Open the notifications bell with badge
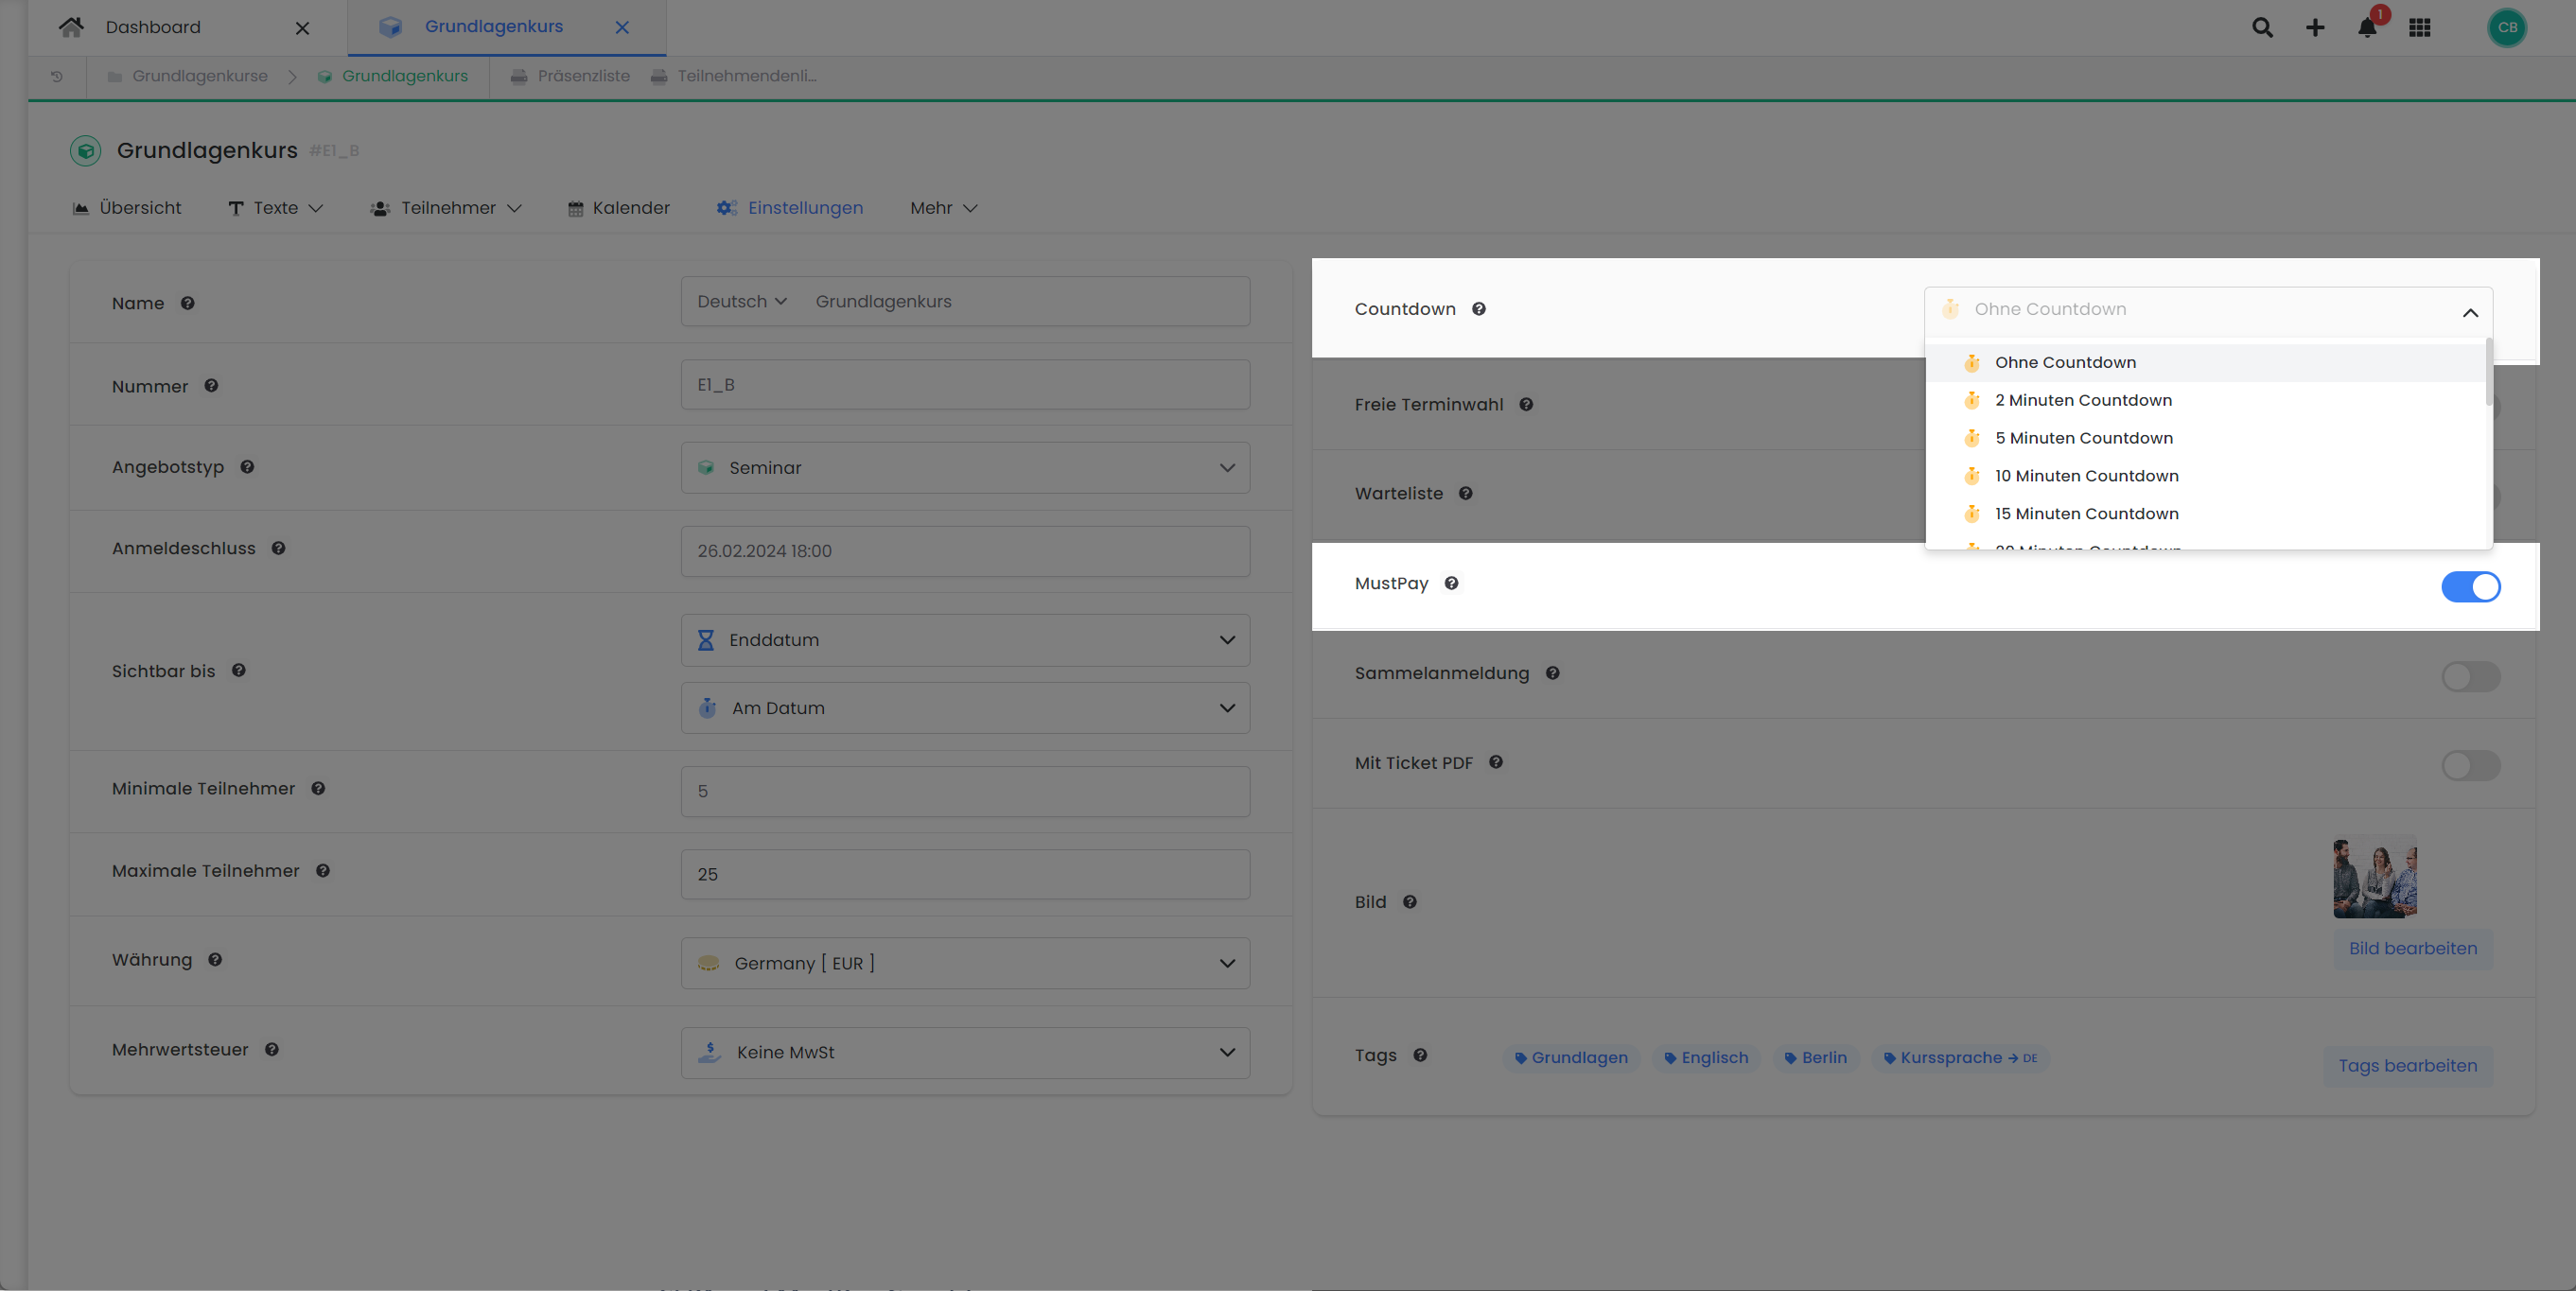Image resolution: width=2576 pixels, height=1291 pixels. click(2367, 29)
